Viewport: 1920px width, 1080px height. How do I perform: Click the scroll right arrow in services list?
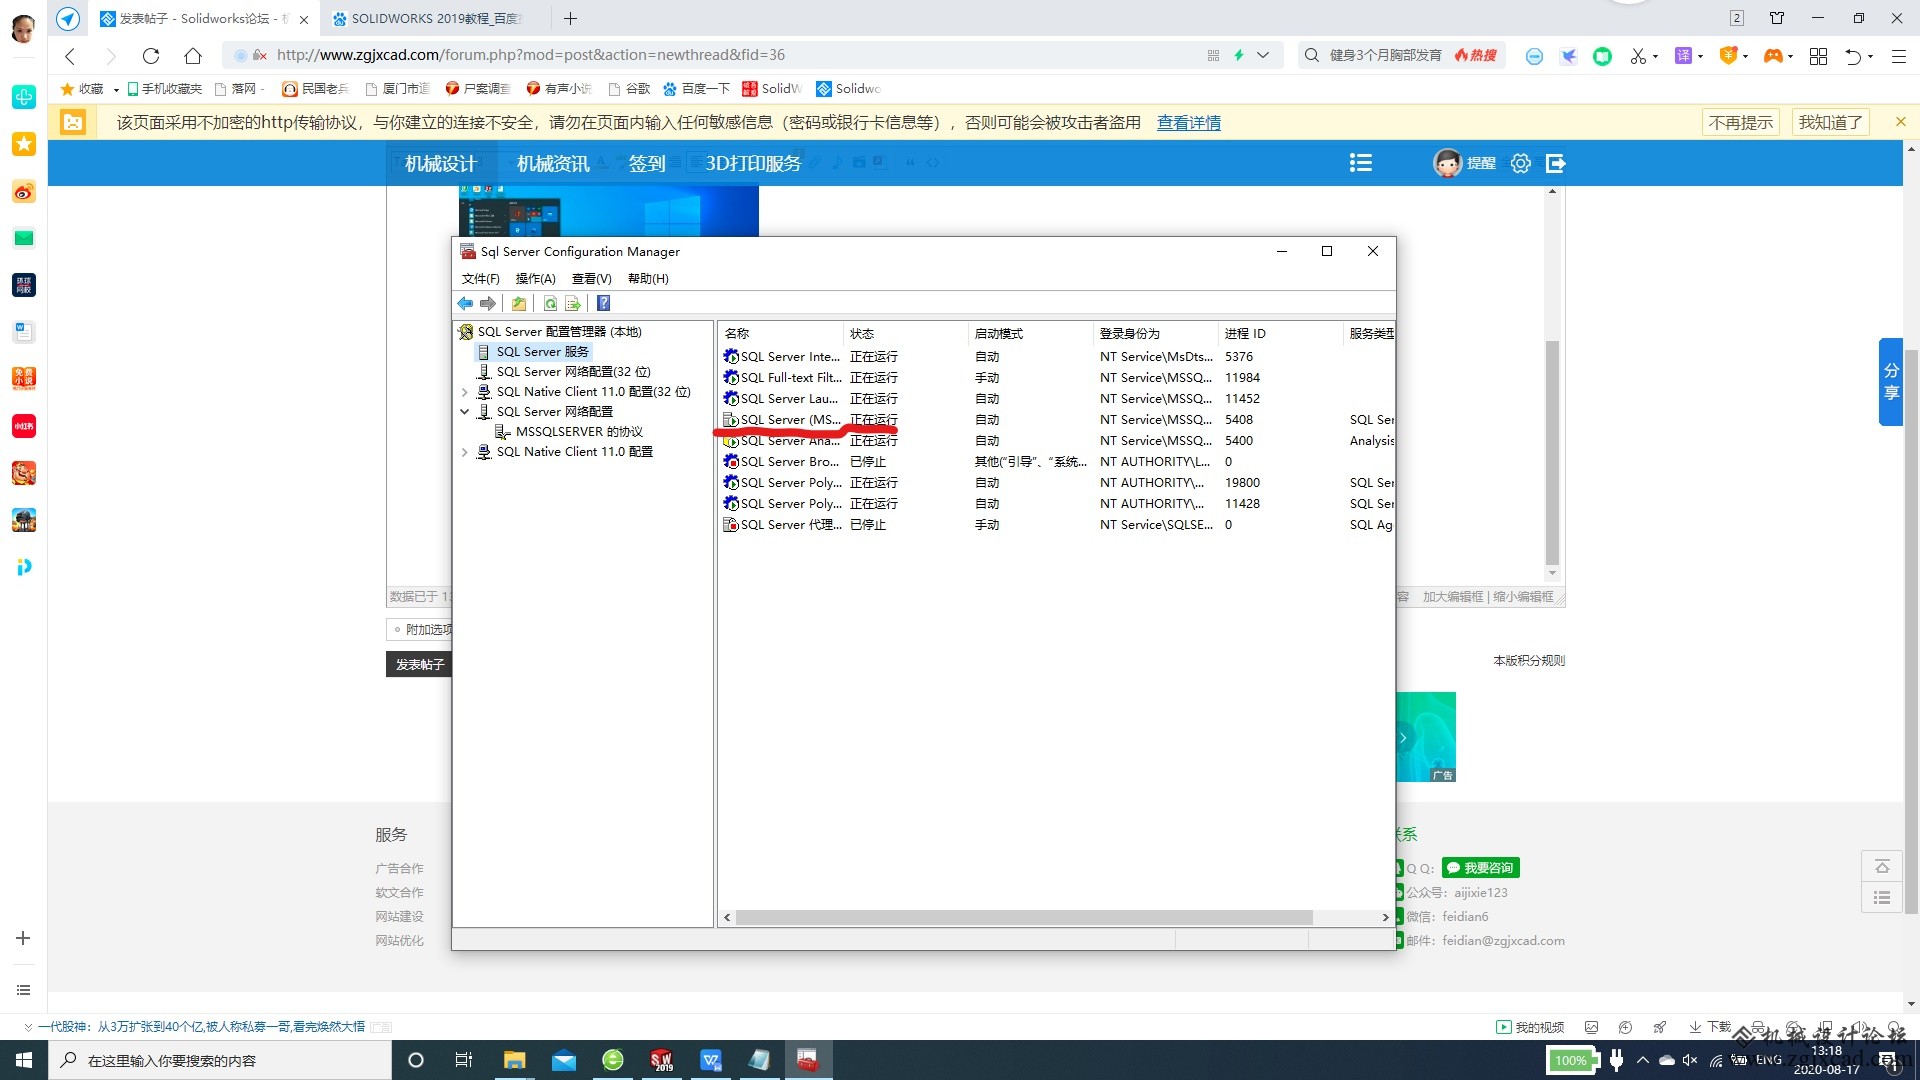click(1385, 917)
